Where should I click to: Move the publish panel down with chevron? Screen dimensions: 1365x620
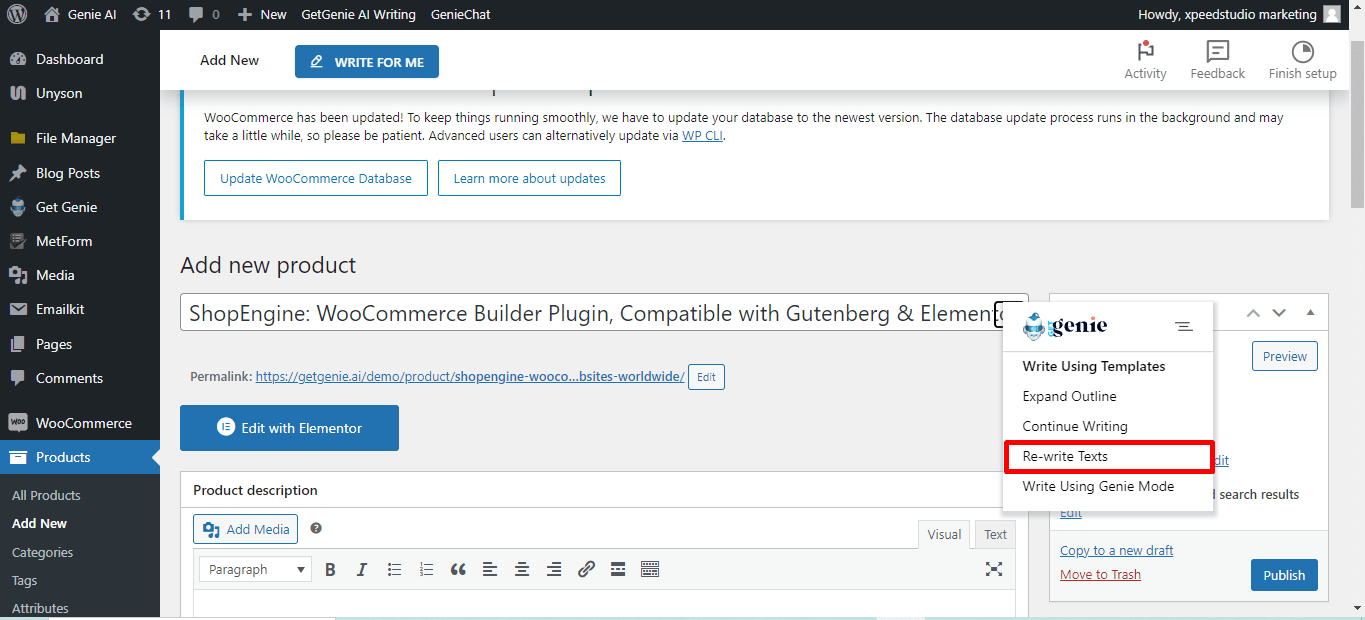tap(1279, 313)
